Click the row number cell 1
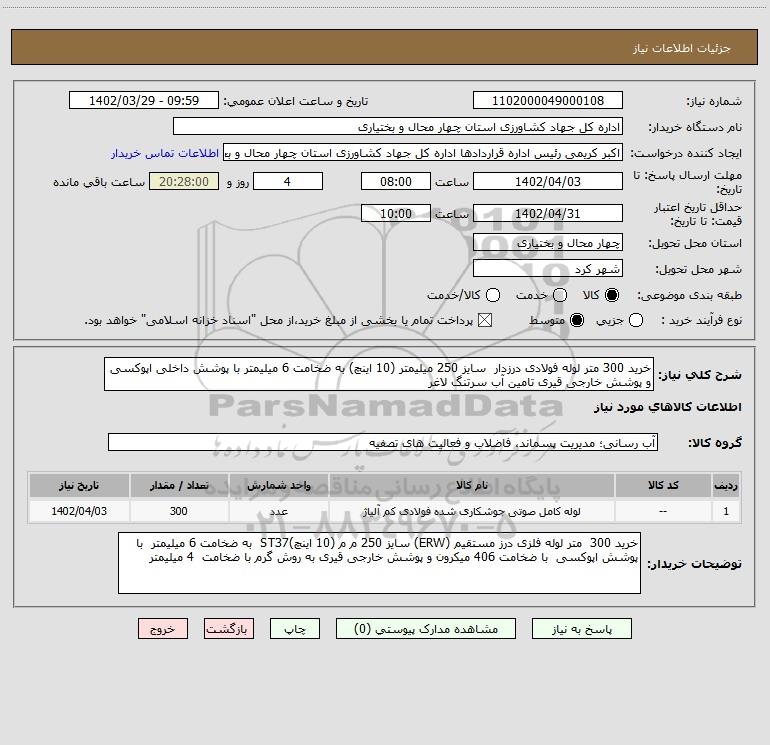This screenshot has width=770, height=745. pyautogui.click(x=726, y=511)
